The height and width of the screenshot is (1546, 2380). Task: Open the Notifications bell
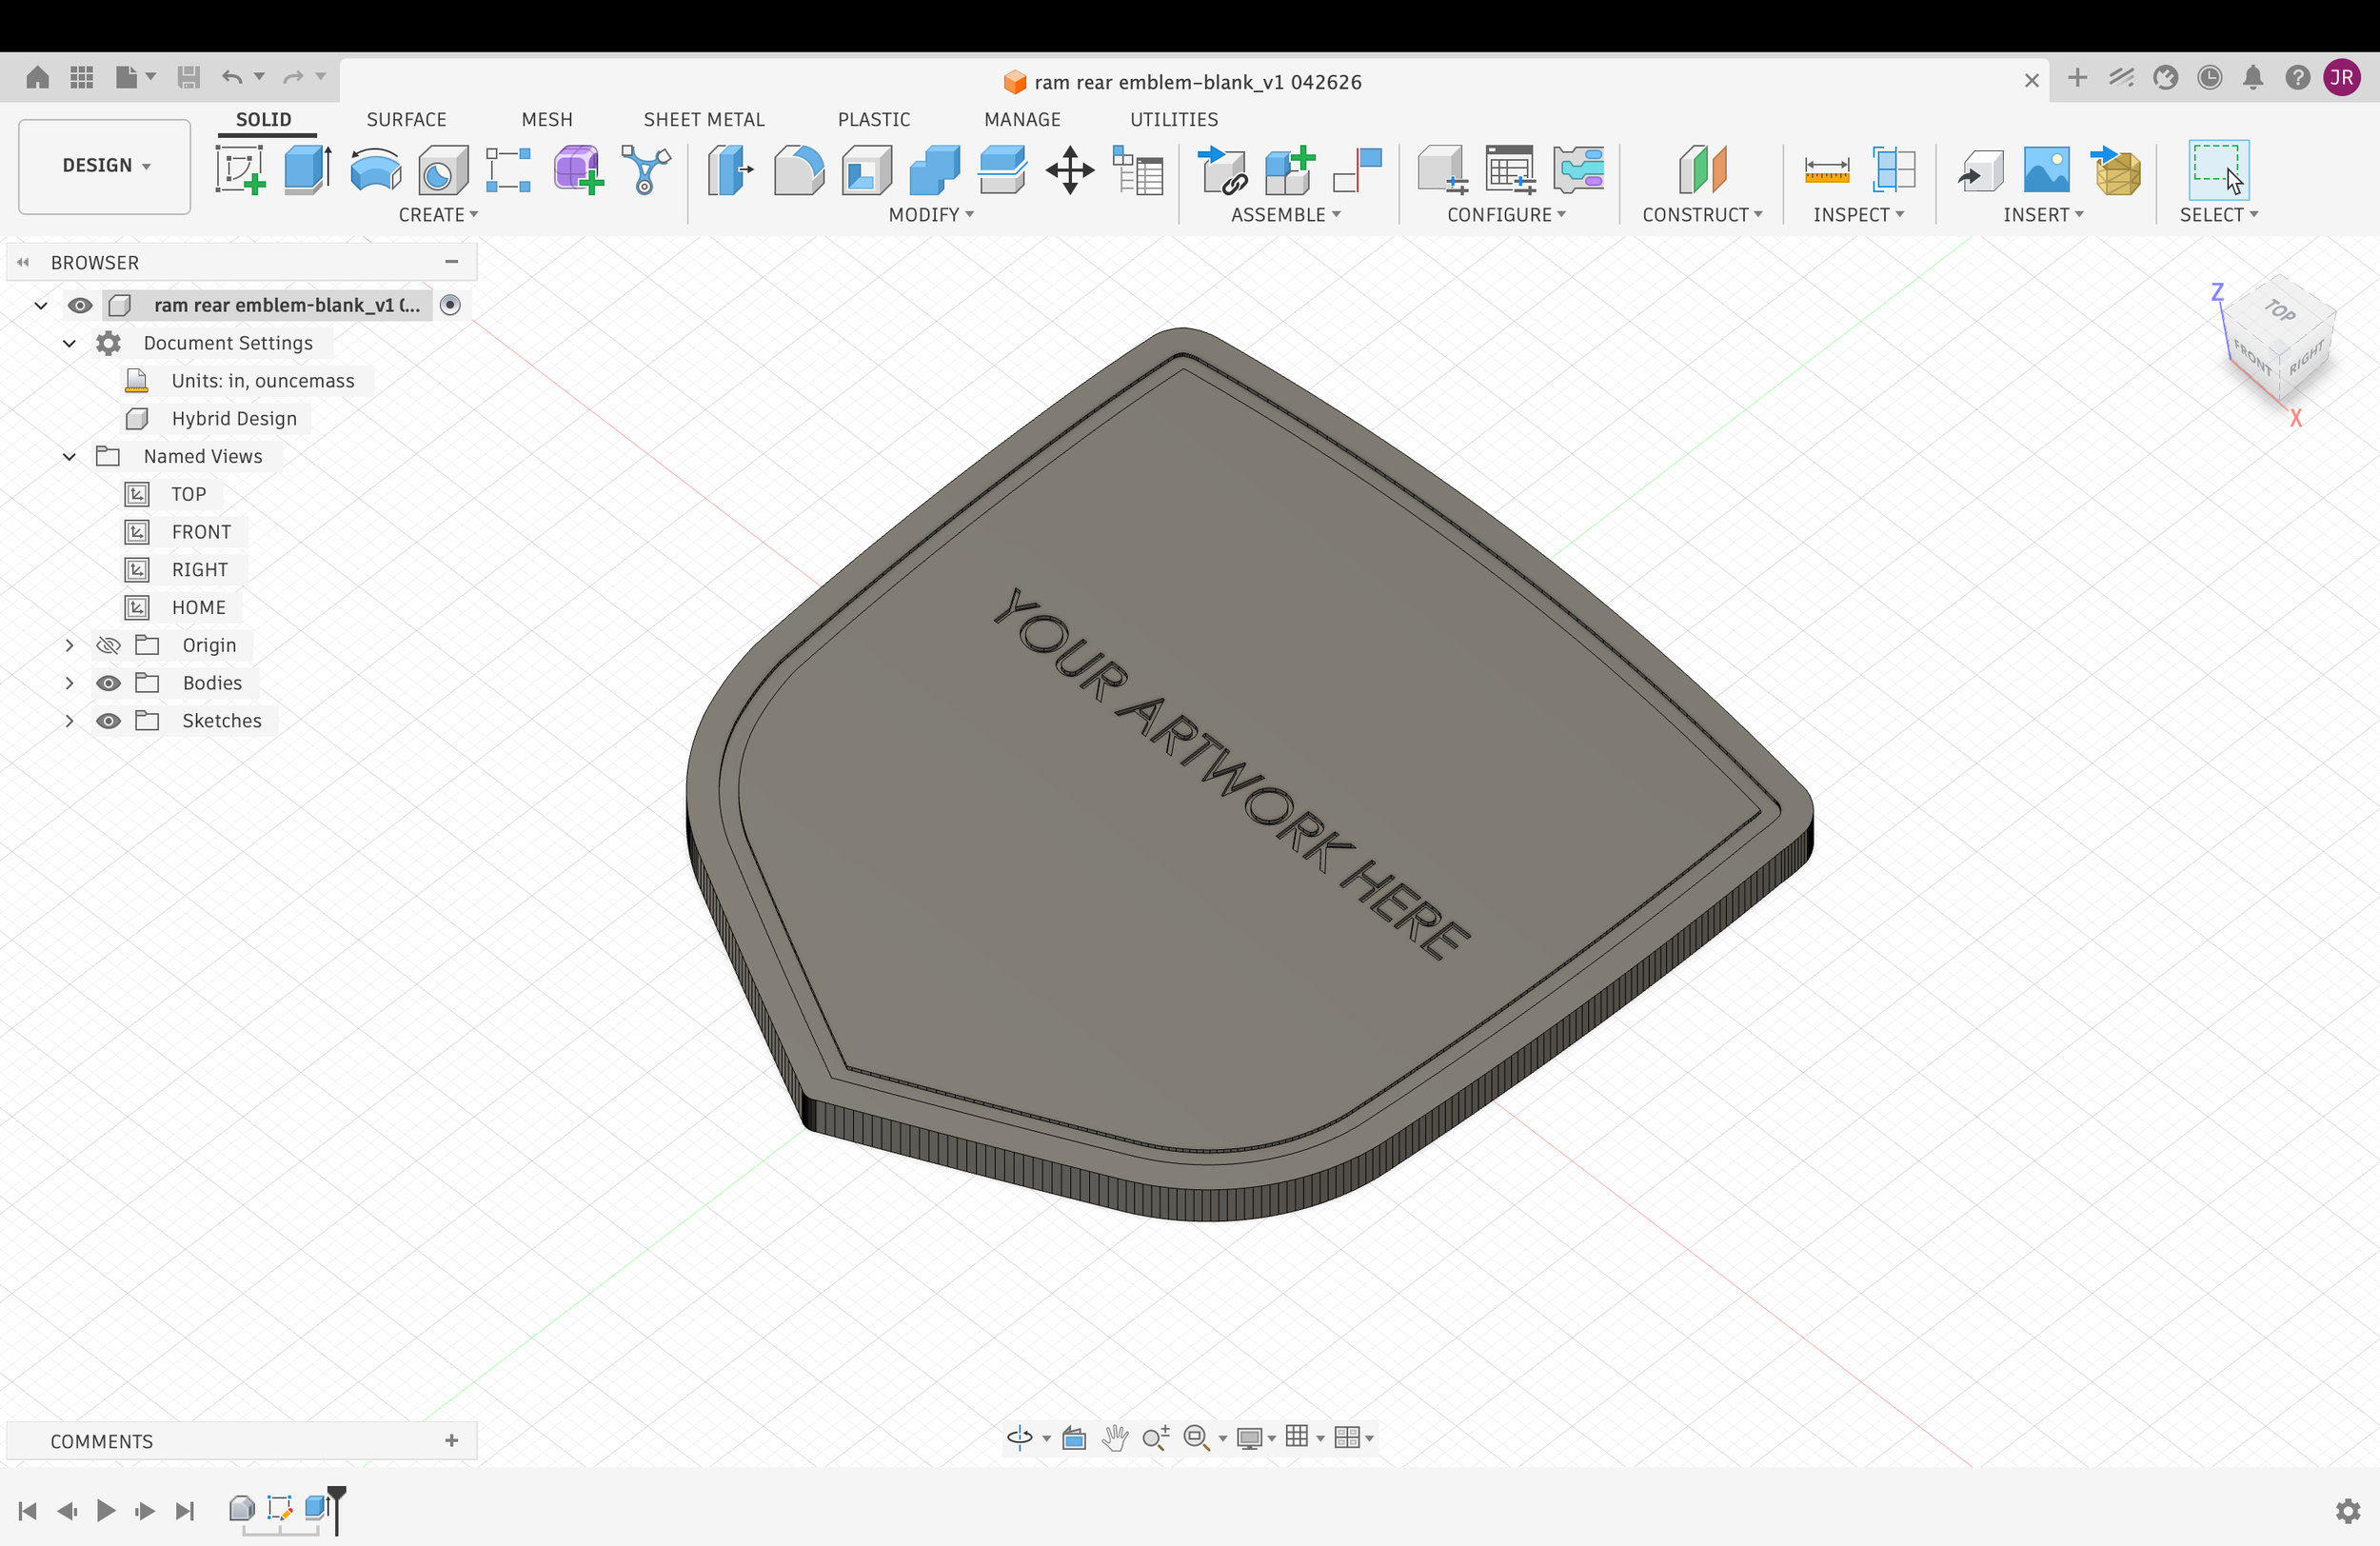pyautogui.click(x=2253, y=77)
